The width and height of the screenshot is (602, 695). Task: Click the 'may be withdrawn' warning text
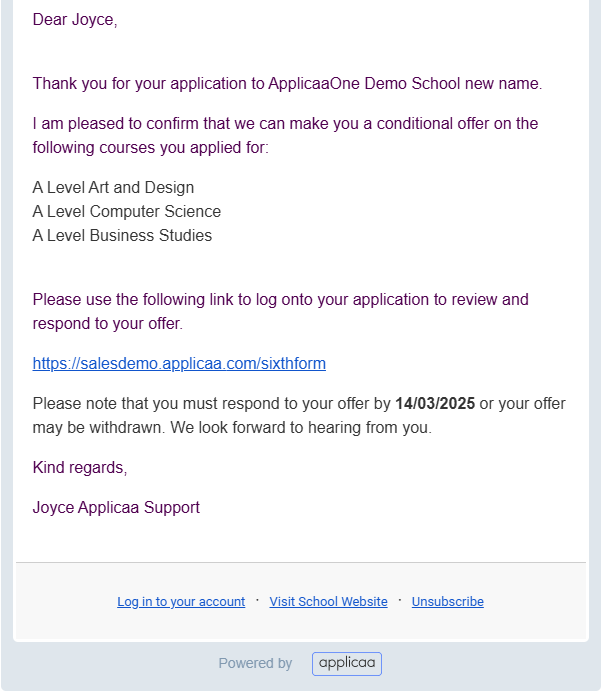(99, 428)
